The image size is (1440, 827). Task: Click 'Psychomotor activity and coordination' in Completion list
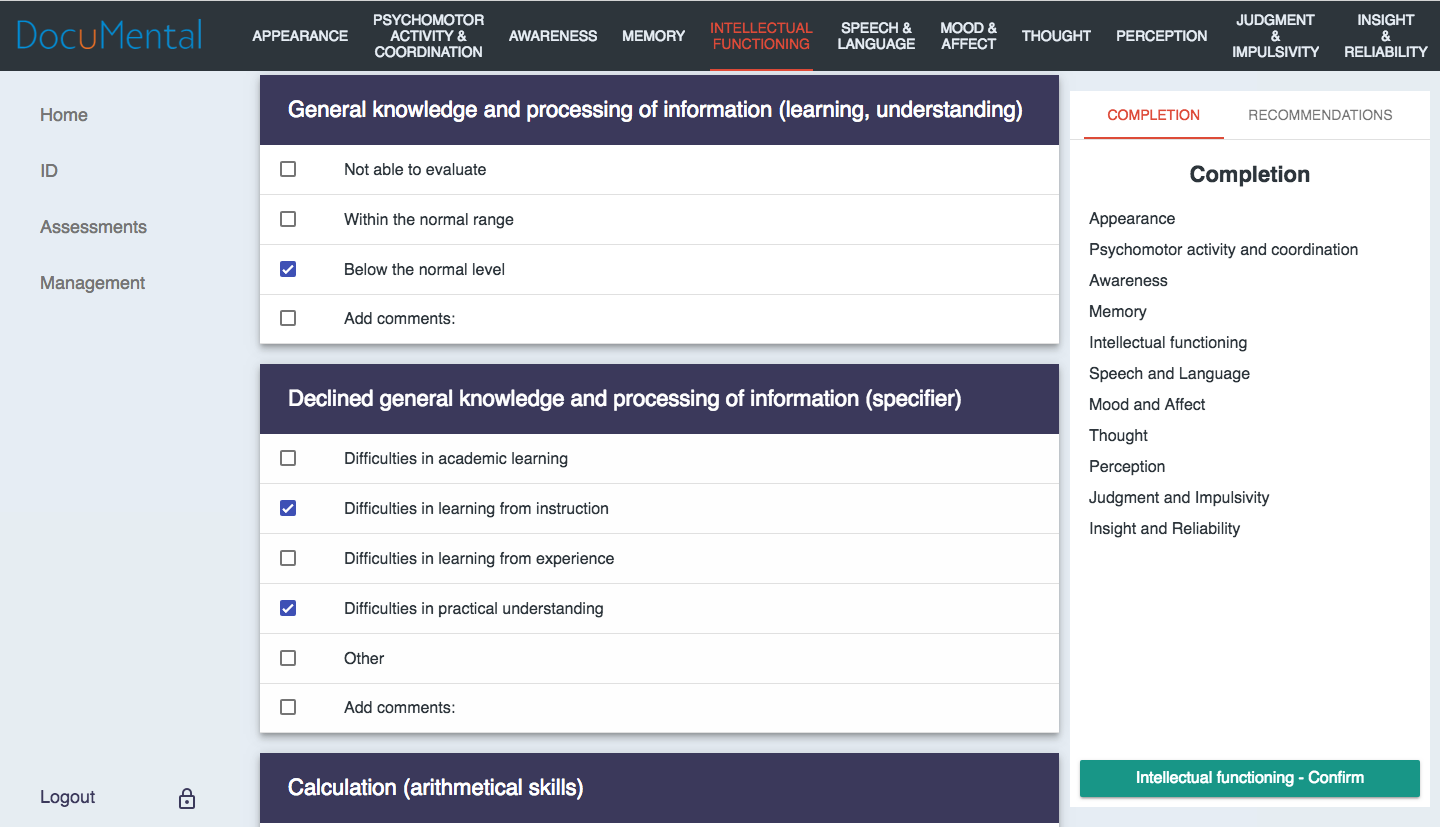pos(1224,250)
